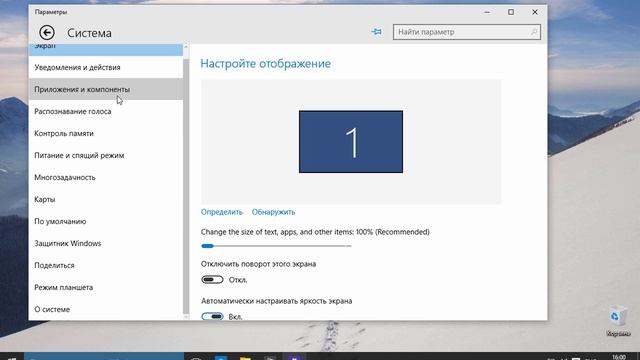The width and height of the screenshot is (640, 360).
Task: Toggle 'Автоматически настраивать яркость экрана' switch
Action: [212, 316]
